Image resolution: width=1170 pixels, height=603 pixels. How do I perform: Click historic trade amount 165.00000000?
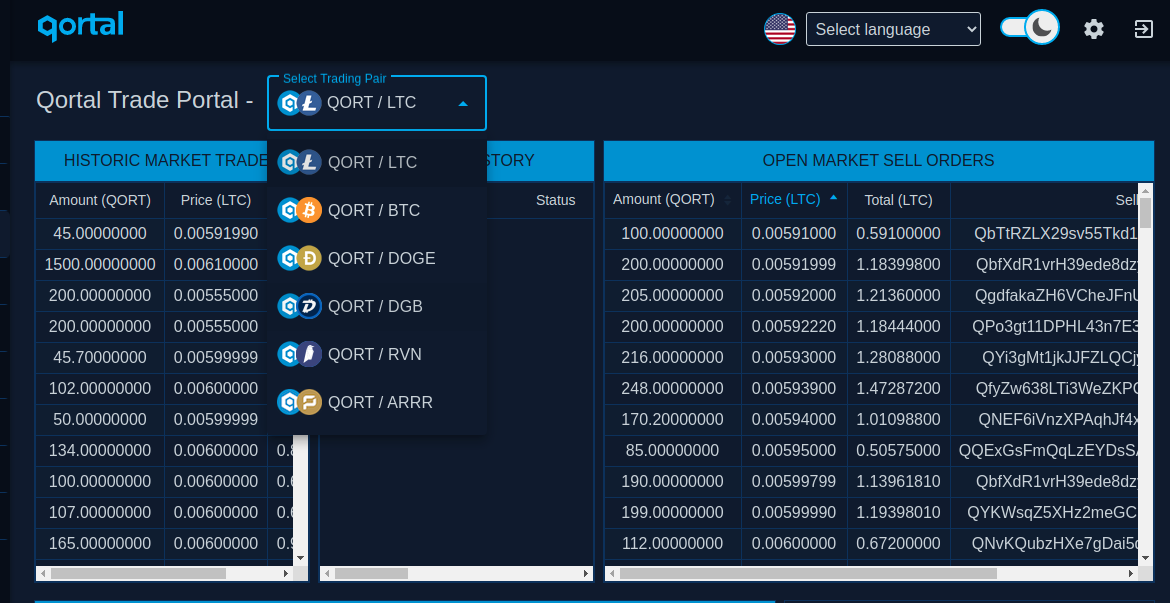click(x=100, y=544)
